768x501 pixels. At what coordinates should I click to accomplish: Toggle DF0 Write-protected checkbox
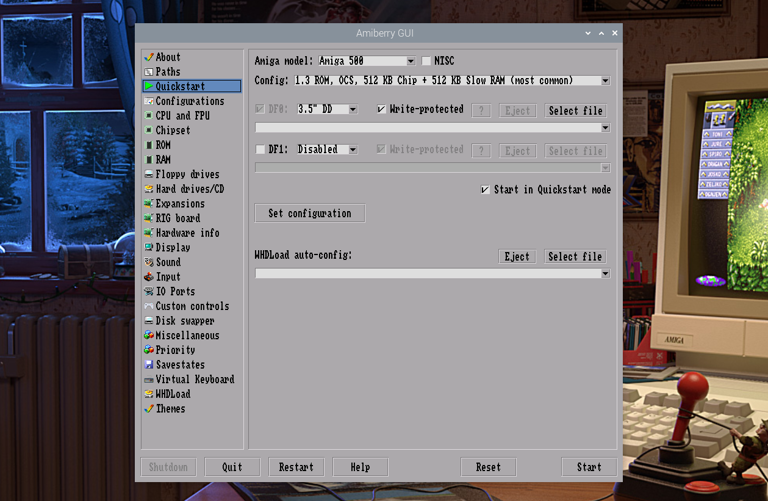tap(381, 109)
